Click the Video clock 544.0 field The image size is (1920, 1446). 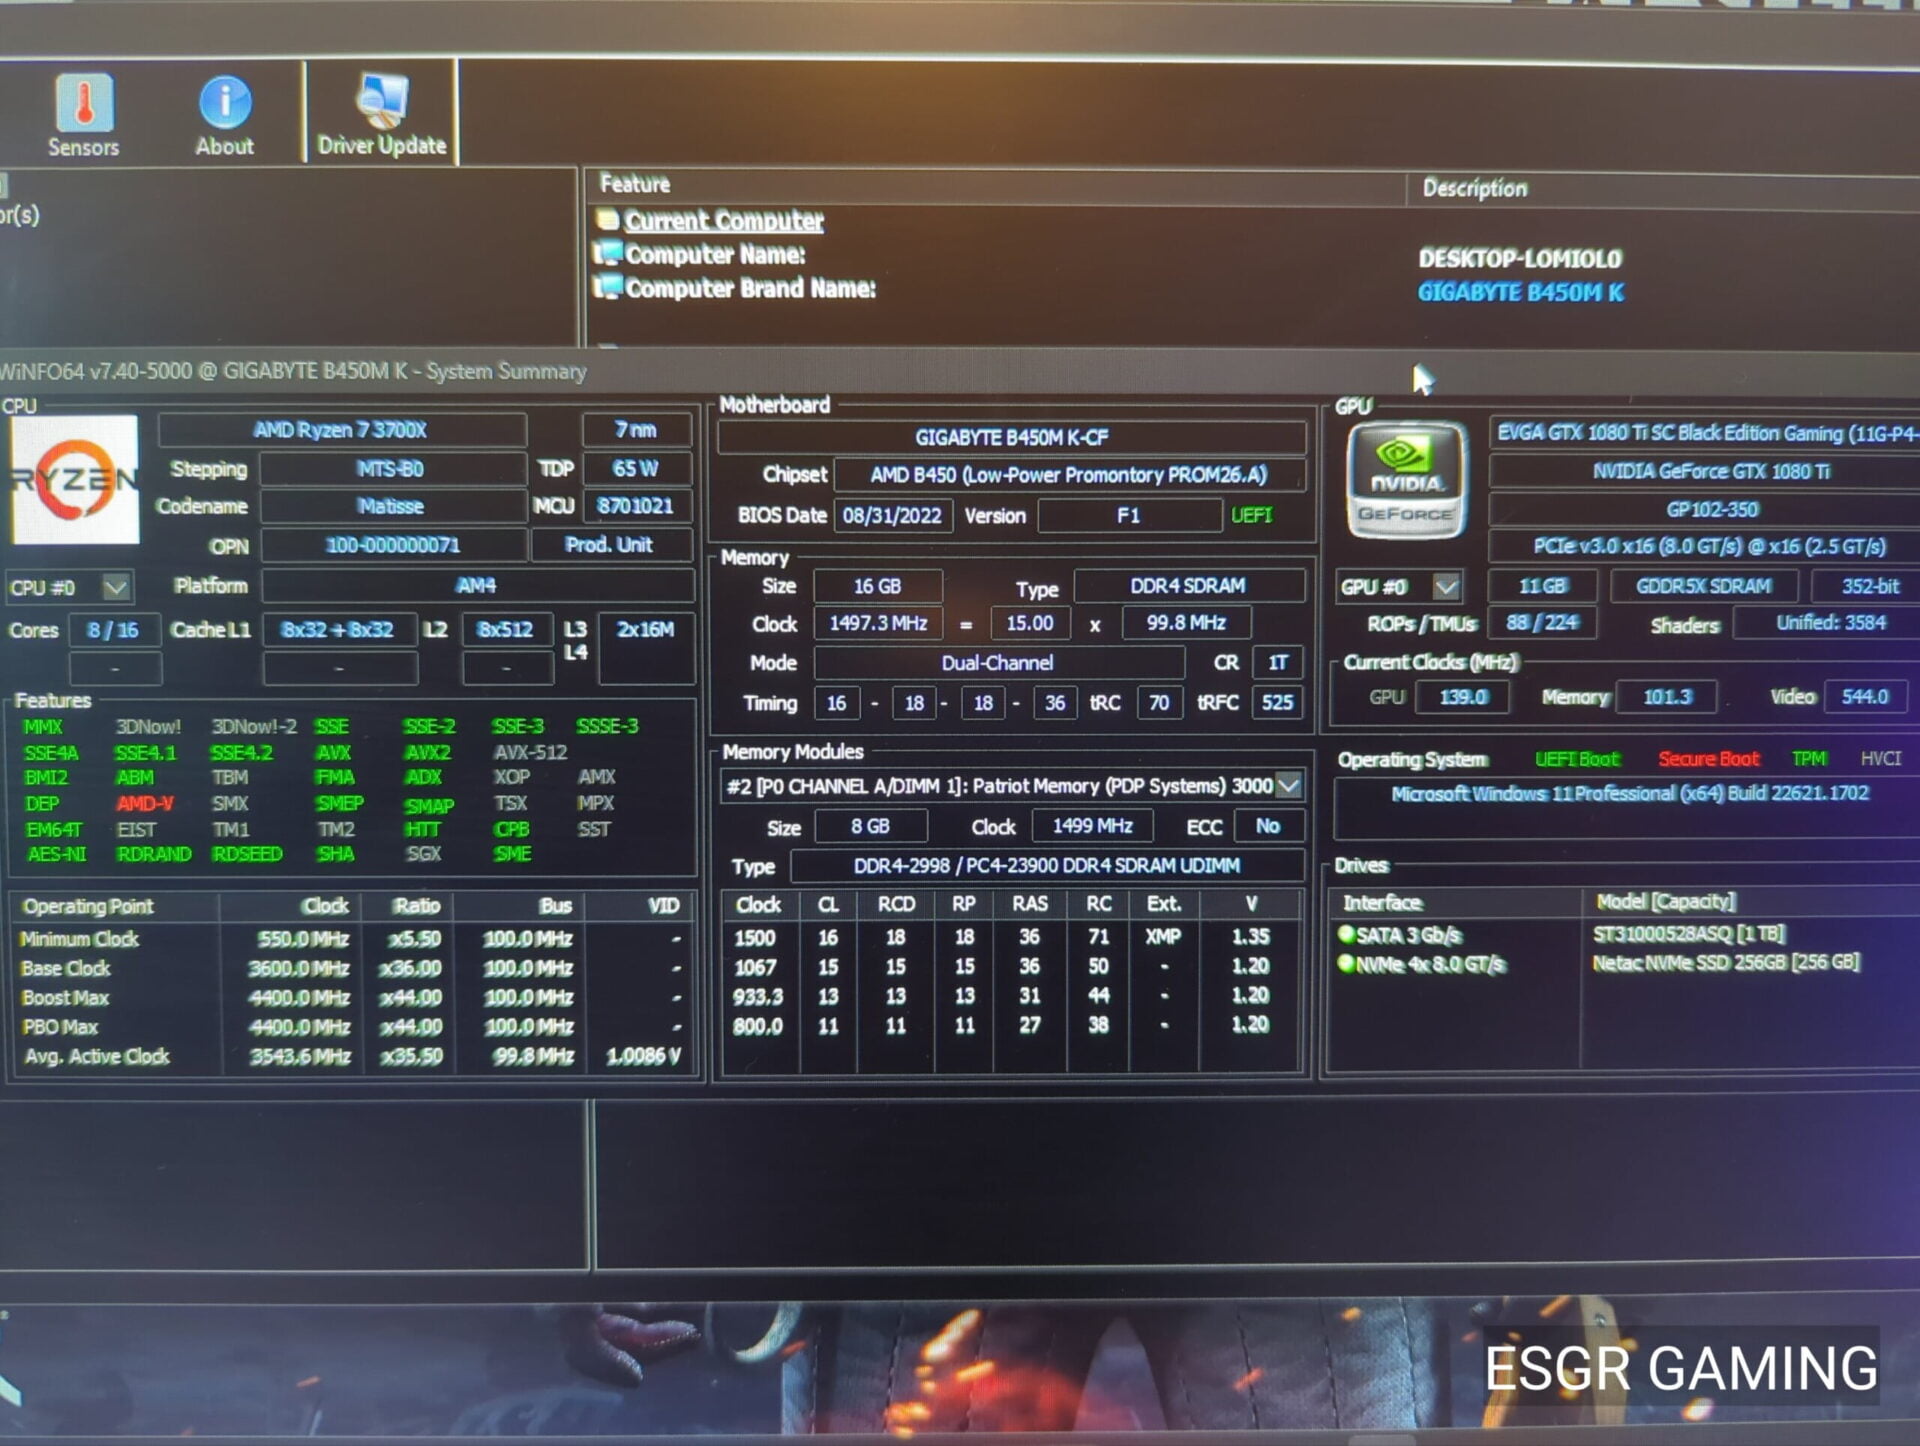pyautogui.click(x=1864, y=697)
